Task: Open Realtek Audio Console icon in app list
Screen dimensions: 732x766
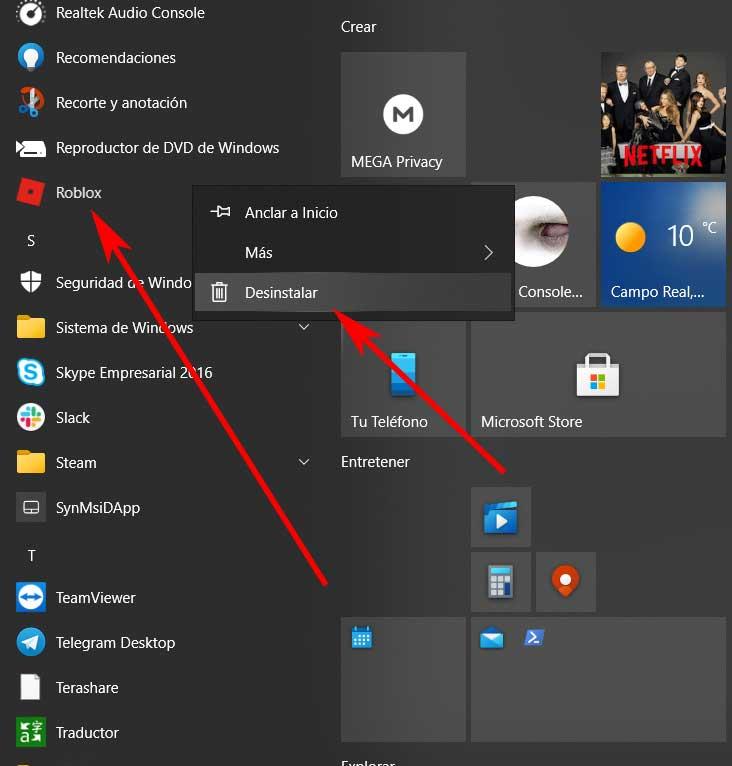Action: tap(31, 13)
